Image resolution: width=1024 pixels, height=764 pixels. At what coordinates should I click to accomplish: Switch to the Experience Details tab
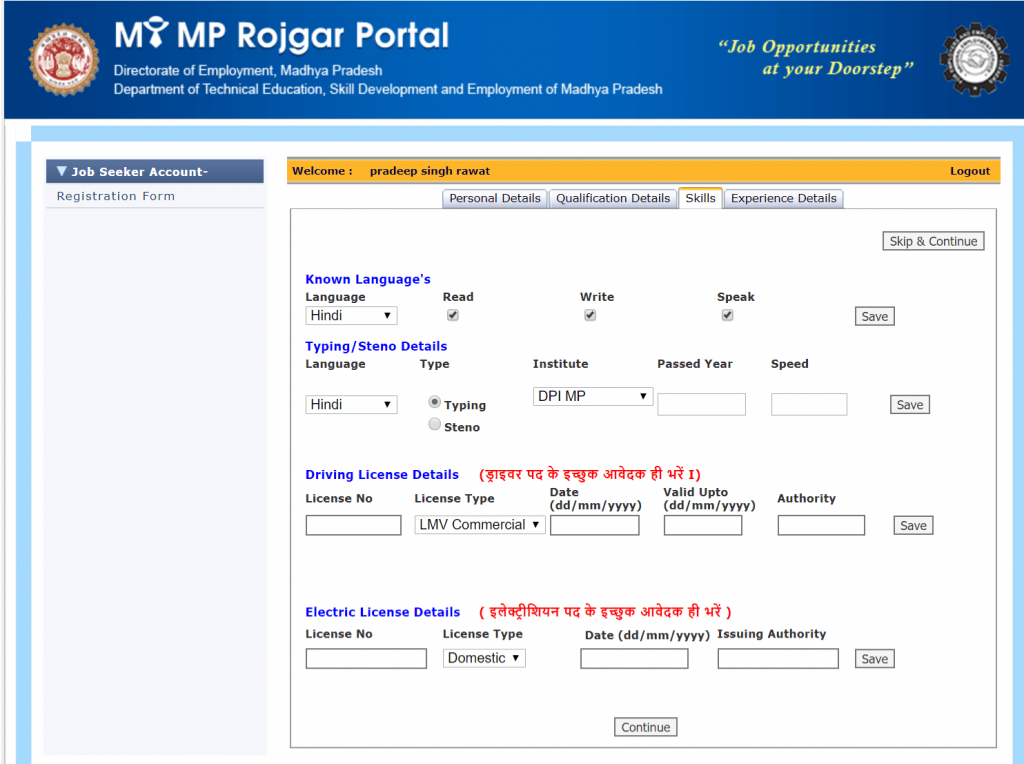click(x=784, y=199)
